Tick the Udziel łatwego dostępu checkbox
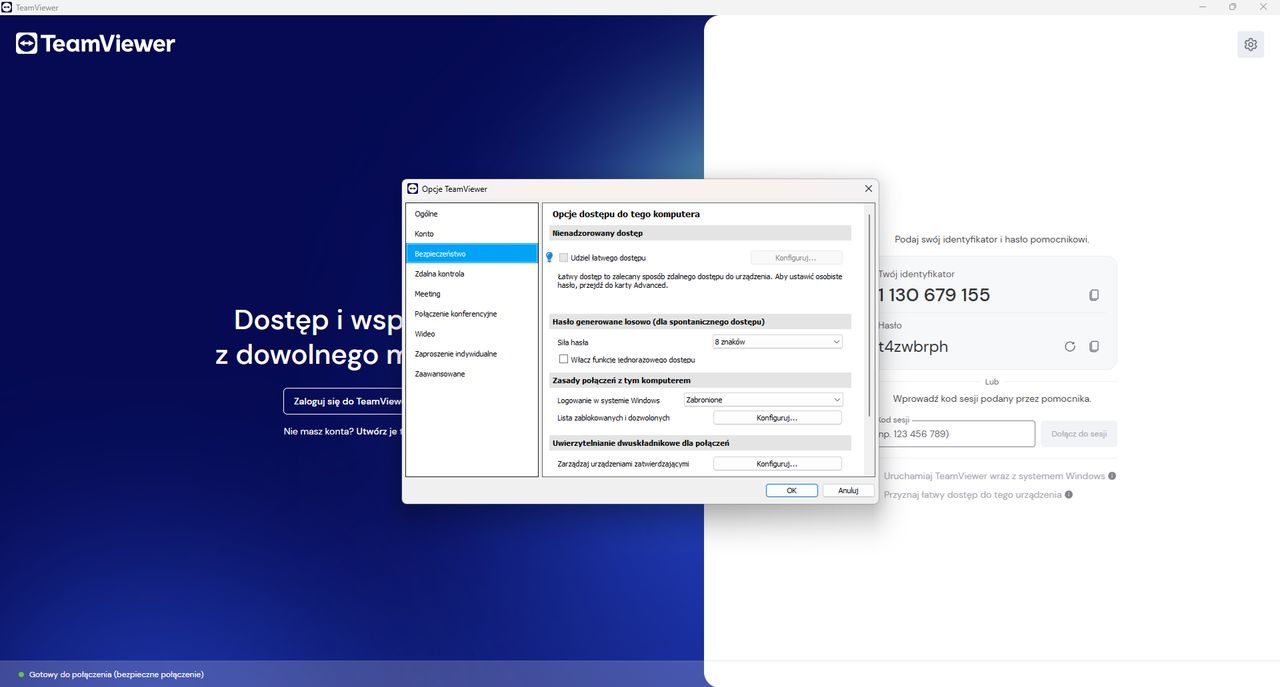1280x687 pixels. (563, 258)
